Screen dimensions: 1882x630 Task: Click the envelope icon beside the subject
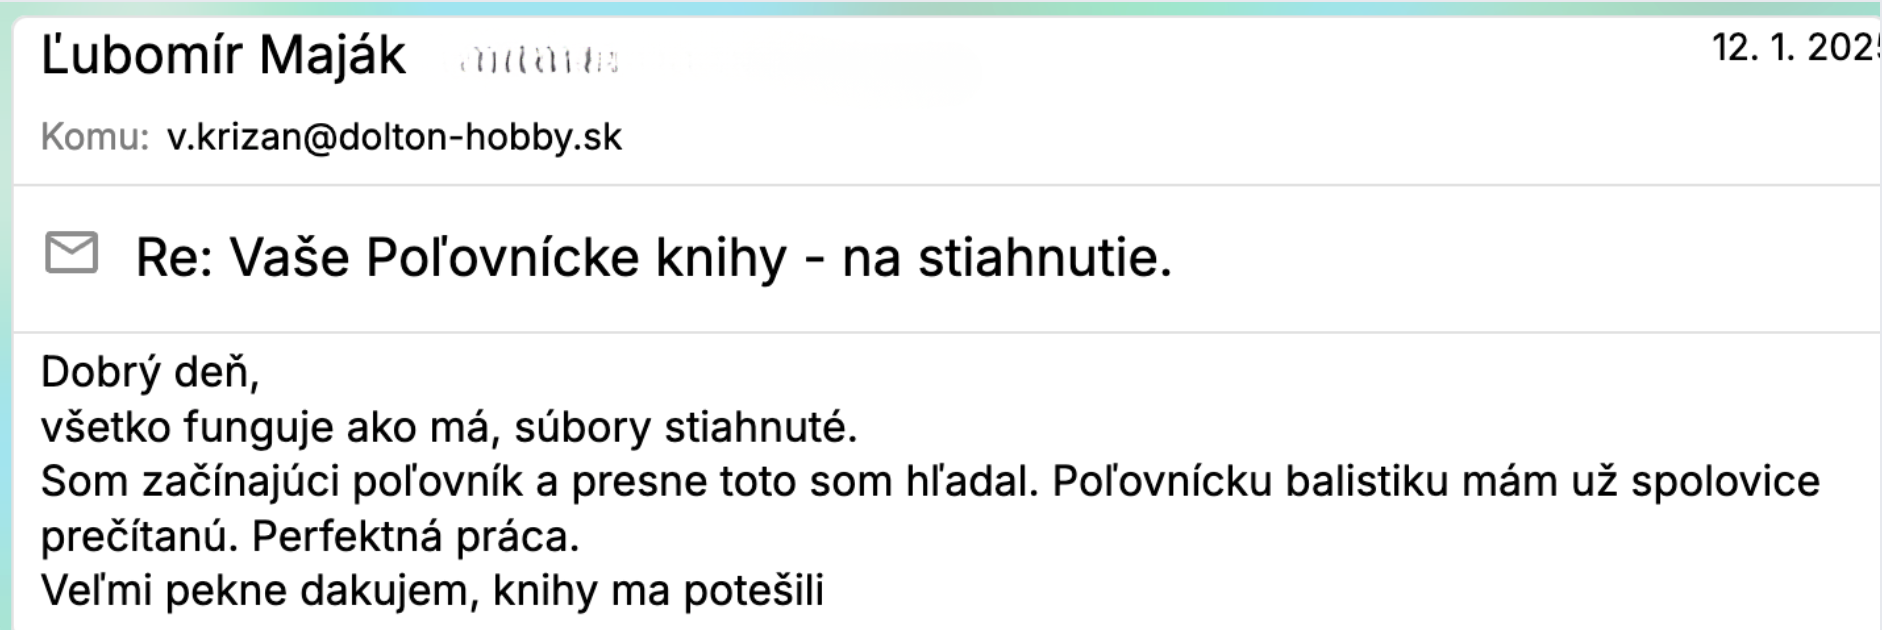(71, 253)
